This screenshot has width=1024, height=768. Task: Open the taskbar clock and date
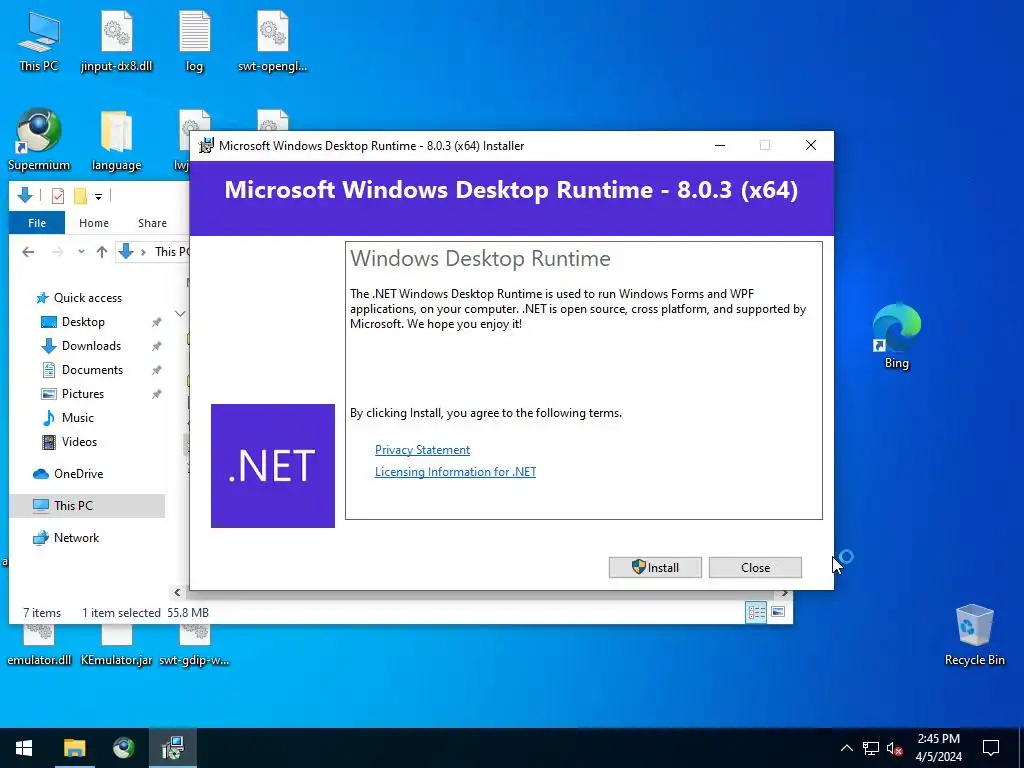pyautogui.click(x=938, y=748)
